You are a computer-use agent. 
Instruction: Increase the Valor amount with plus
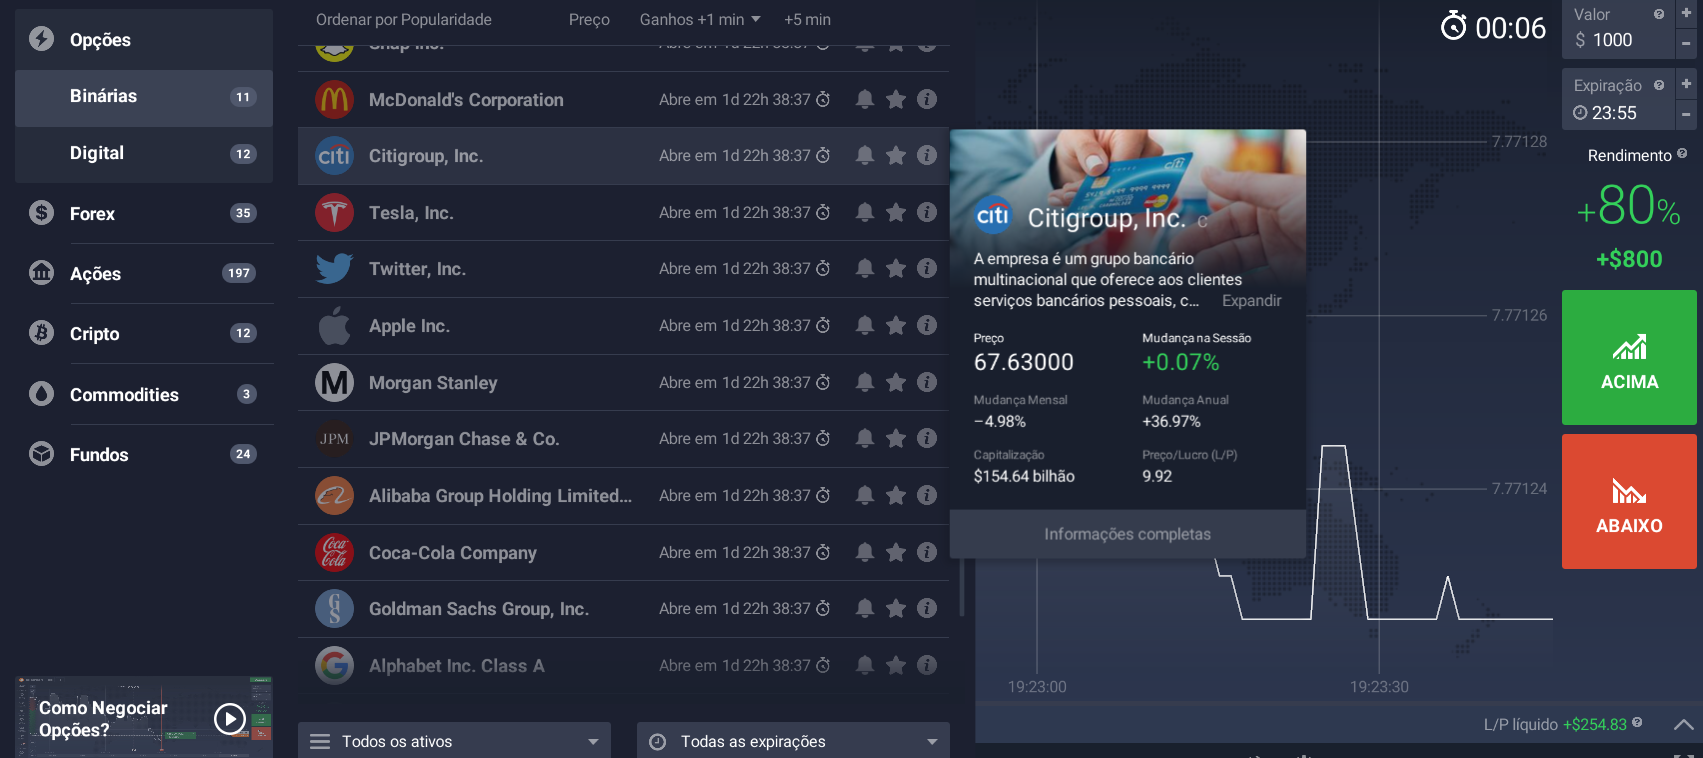[1686, 13]
